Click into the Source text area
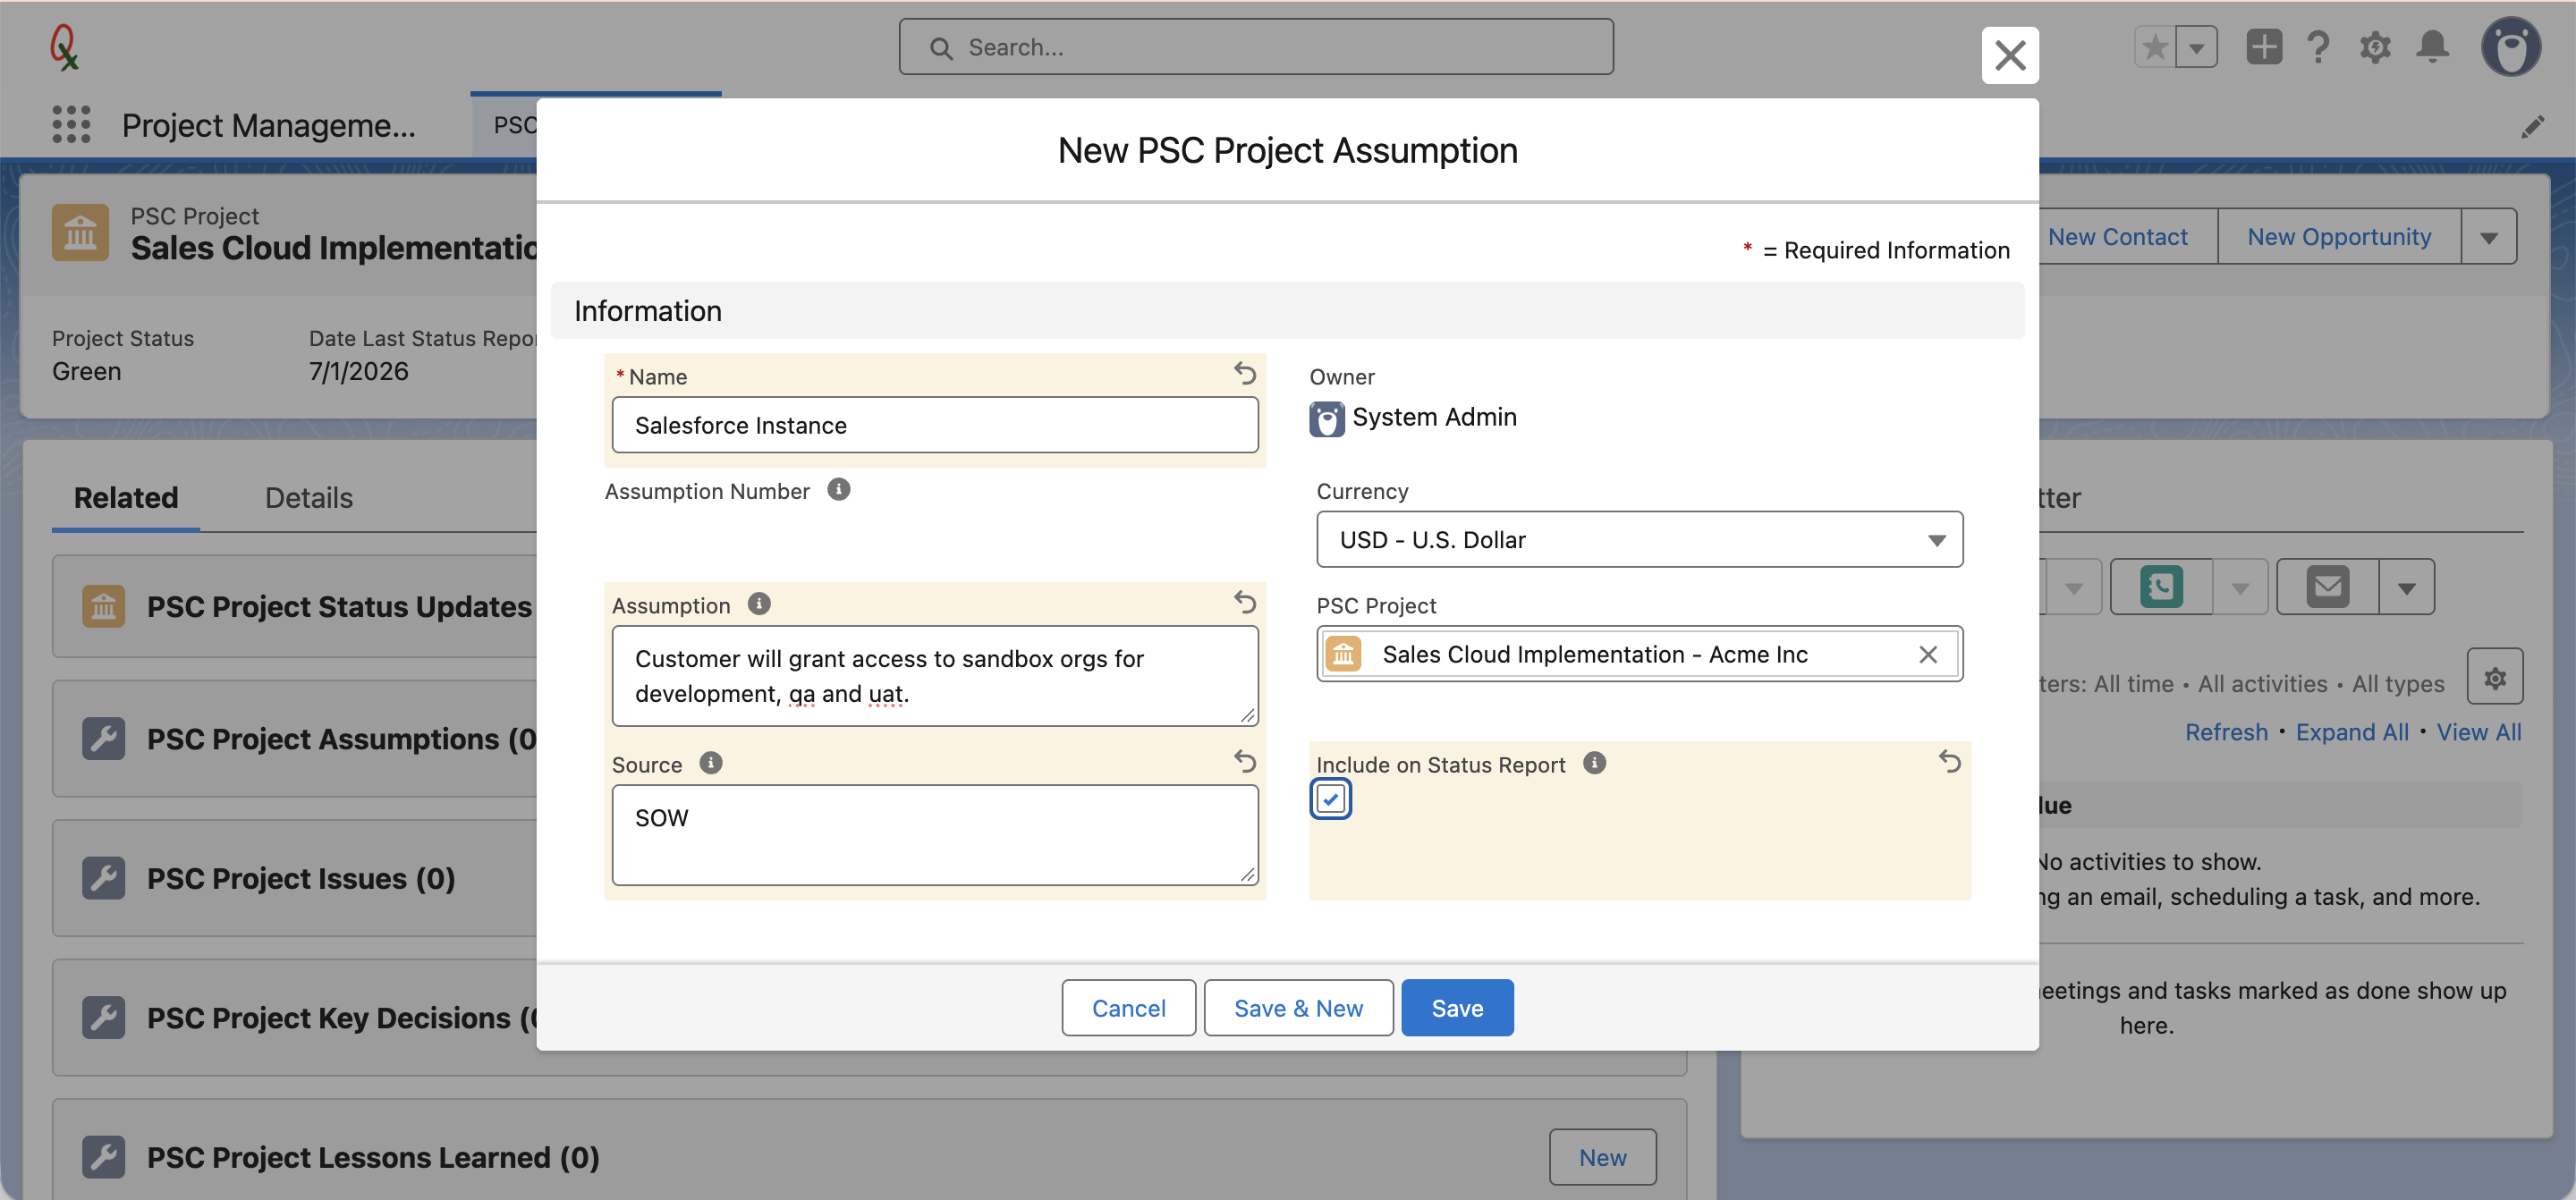2576x1200 pixels. pos(935,835)
